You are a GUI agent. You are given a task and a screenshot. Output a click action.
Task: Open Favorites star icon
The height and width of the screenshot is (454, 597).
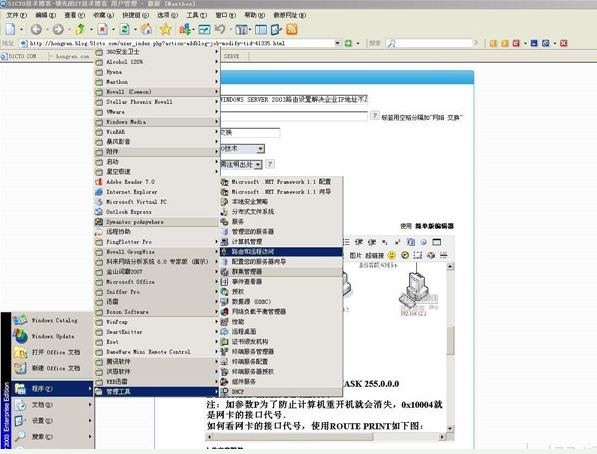(x=166, y=29)
